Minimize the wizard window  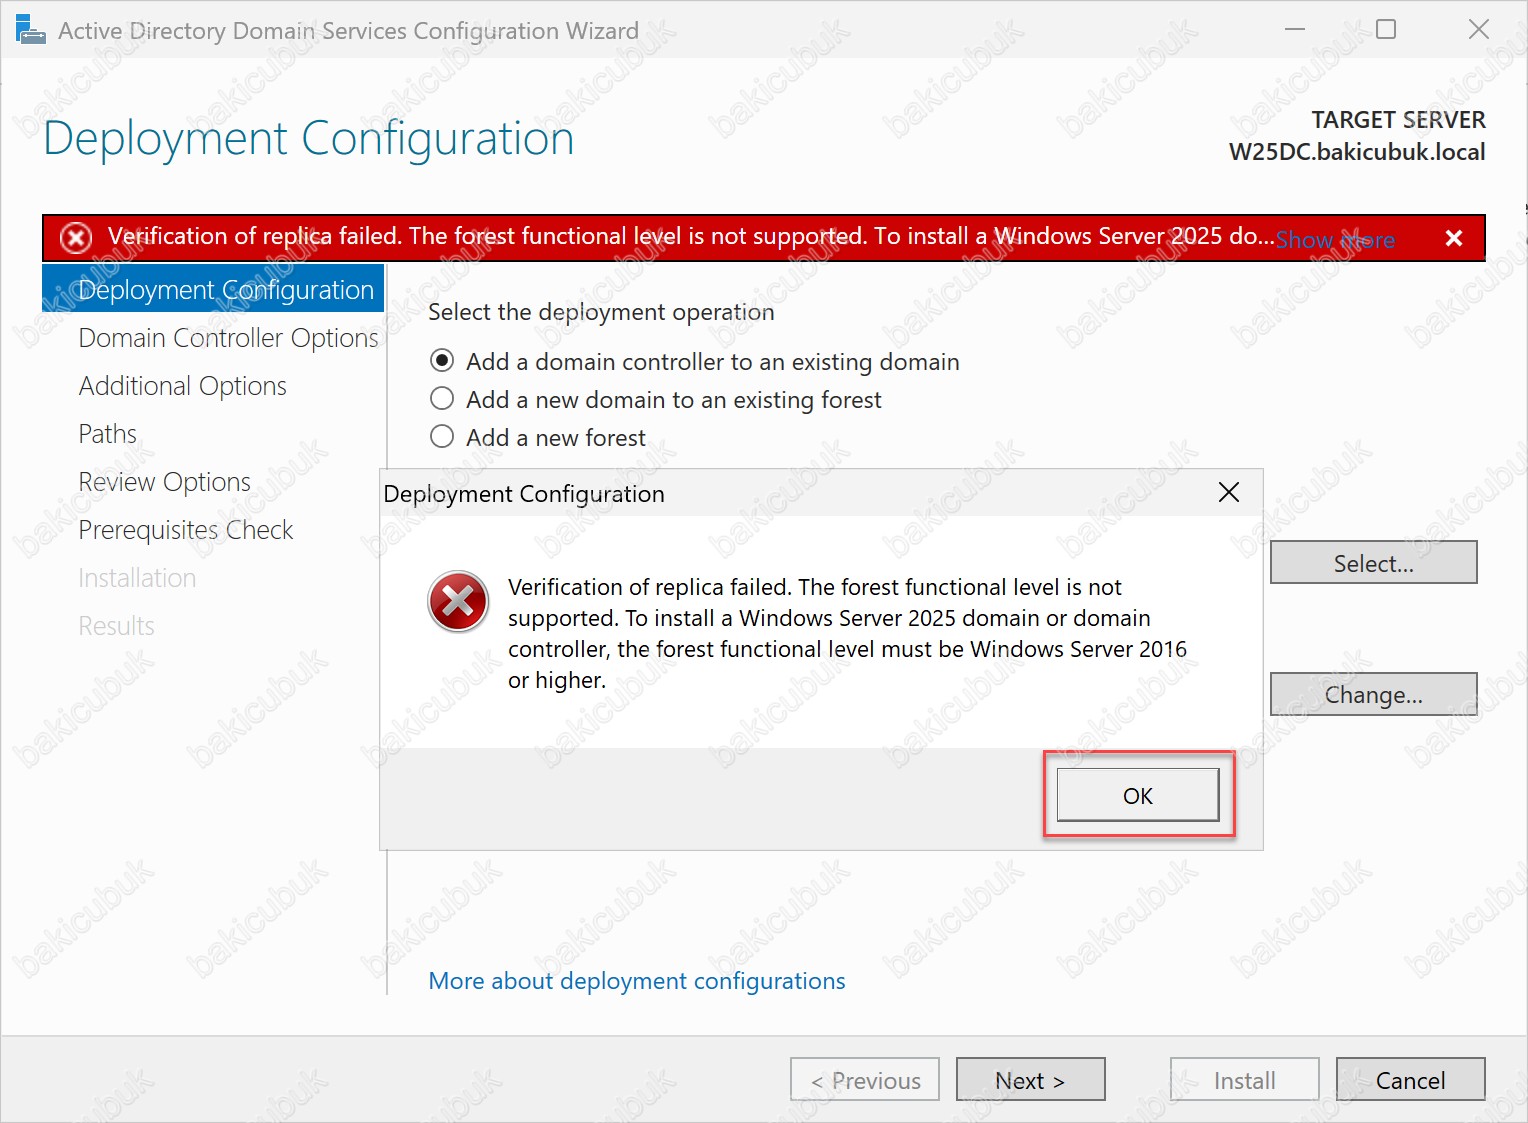point(1295,29)
